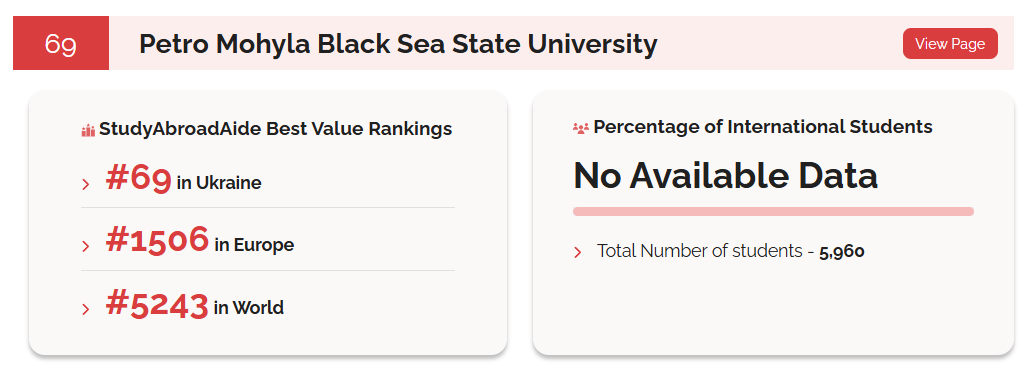
Task: Click the in Europe label text
Action: click(x=254, y=245)
